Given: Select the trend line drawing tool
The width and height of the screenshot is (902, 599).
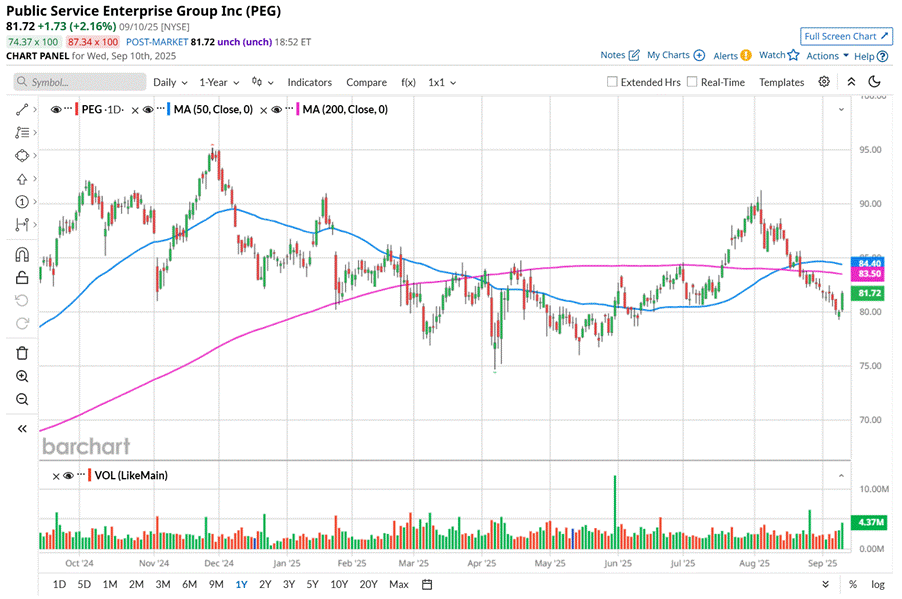Looking at the screenshot, I should [x=22, y=109].
